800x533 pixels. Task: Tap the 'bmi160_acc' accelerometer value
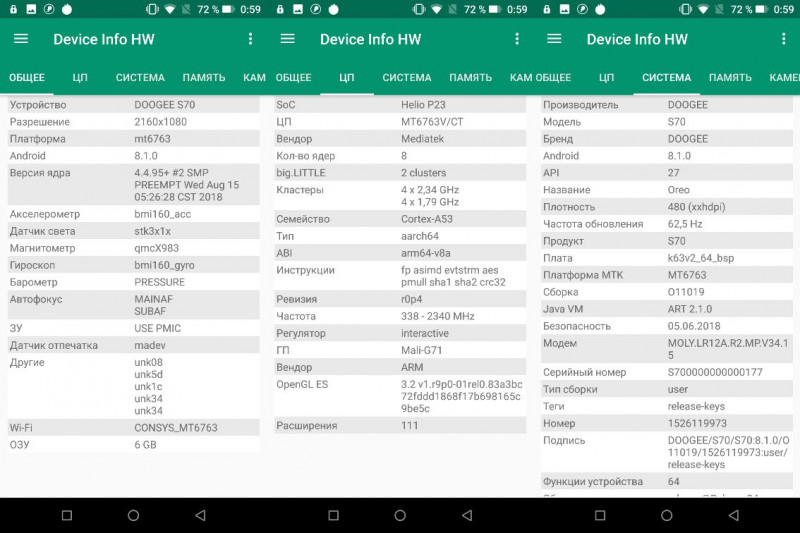(163, 214)
